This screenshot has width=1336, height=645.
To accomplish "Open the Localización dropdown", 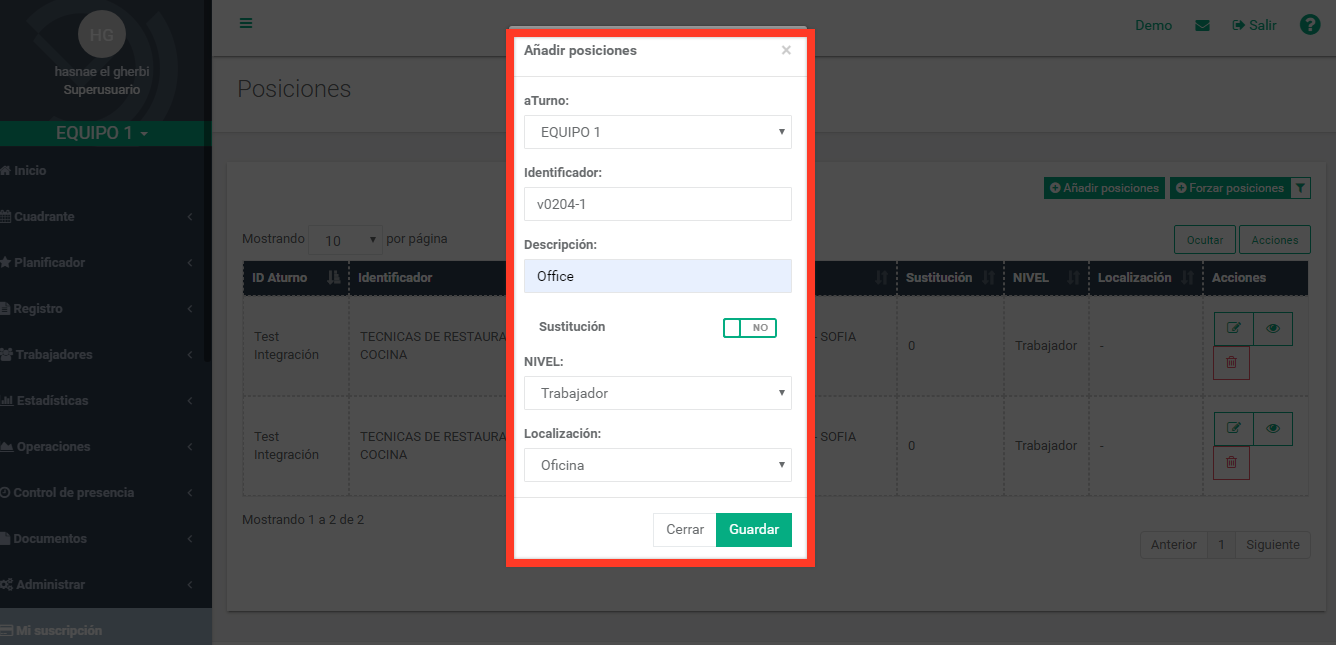I will [x=657, y=465].
